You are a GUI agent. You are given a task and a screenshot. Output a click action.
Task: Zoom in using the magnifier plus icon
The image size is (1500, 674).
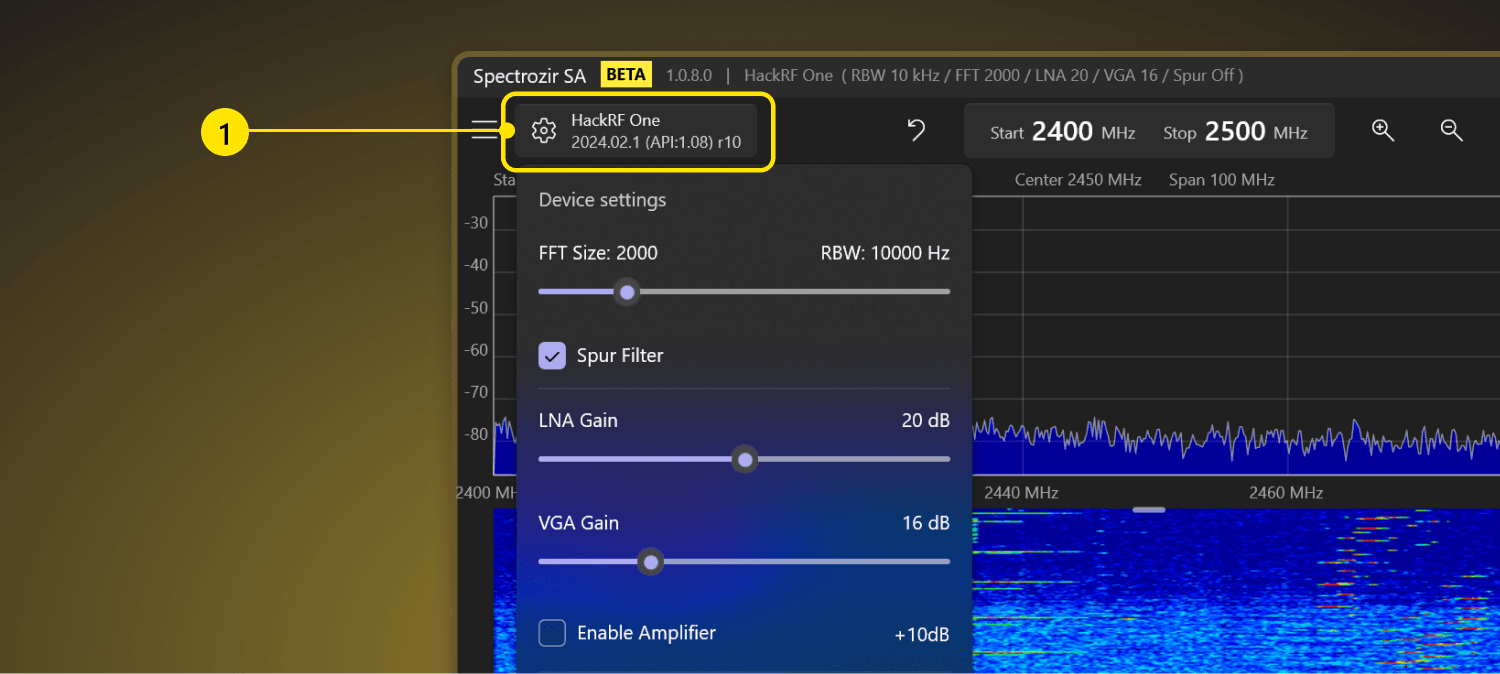tap(1383, 130)
